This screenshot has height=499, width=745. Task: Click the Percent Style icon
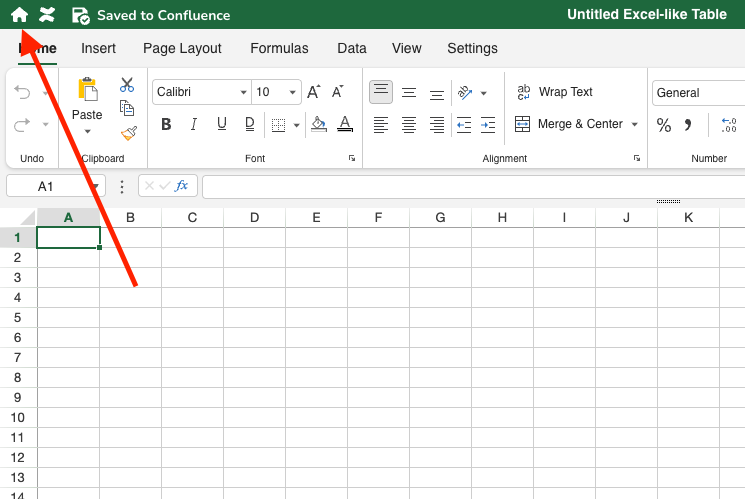click(663, 125)
